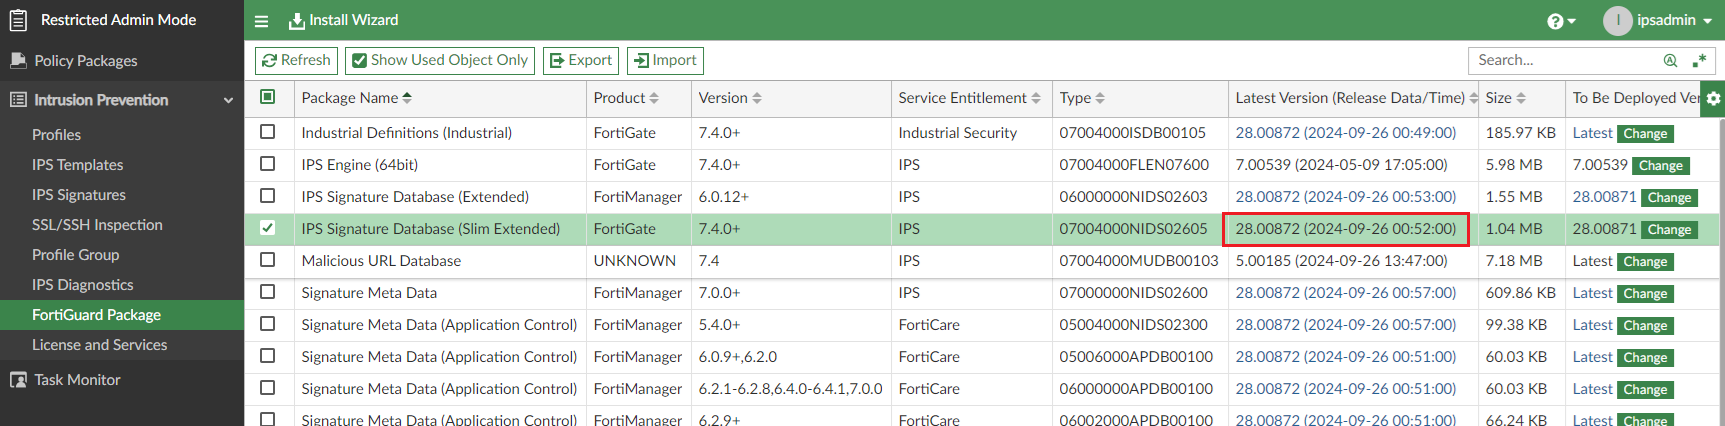Click the hamburger menu icon in header
The width and height of the screenshot is (1725, 426).
tap(262, 21)
